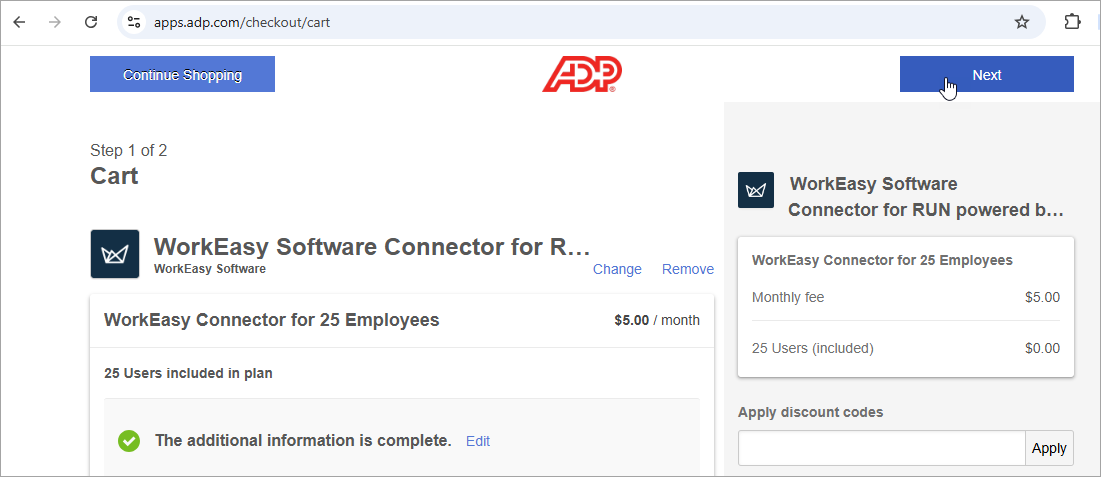Click WorkEasy logo in the summary sidebar
The image size is (1101, 477).
point(756,190)
